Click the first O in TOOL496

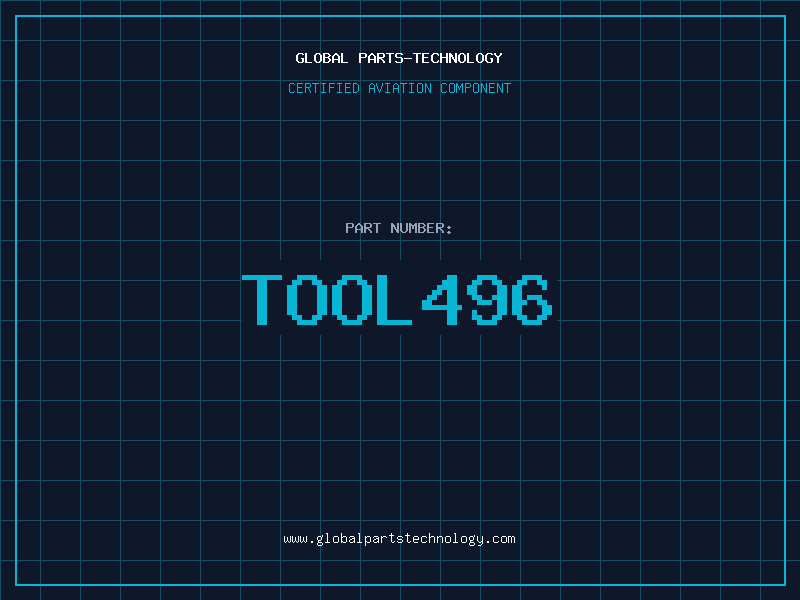(308, 300)
